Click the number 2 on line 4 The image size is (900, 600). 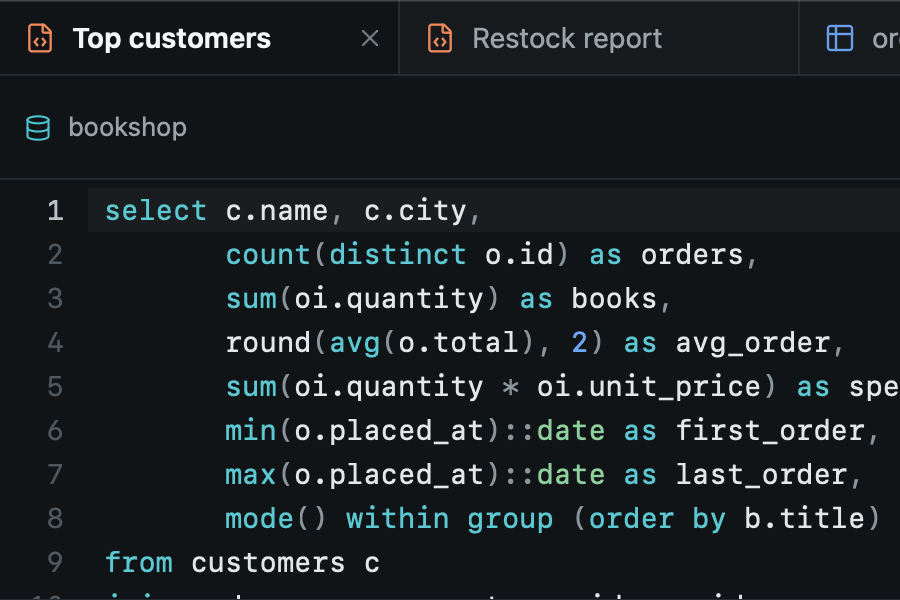[x=580, y=343]
